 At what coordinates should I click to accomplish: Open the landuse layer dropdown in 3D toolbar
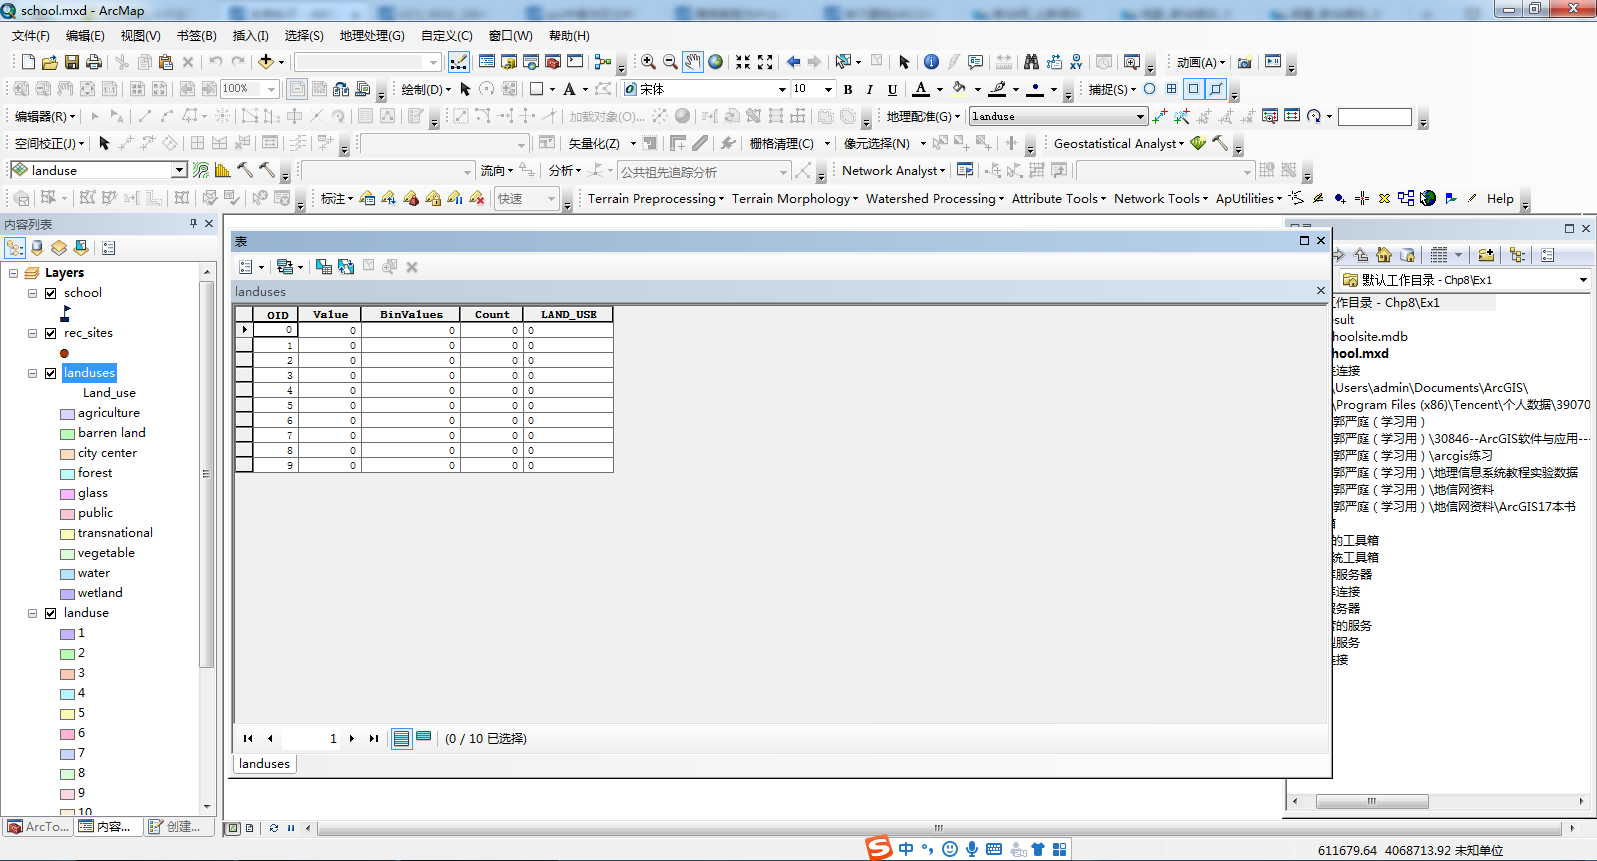point(179,171)
